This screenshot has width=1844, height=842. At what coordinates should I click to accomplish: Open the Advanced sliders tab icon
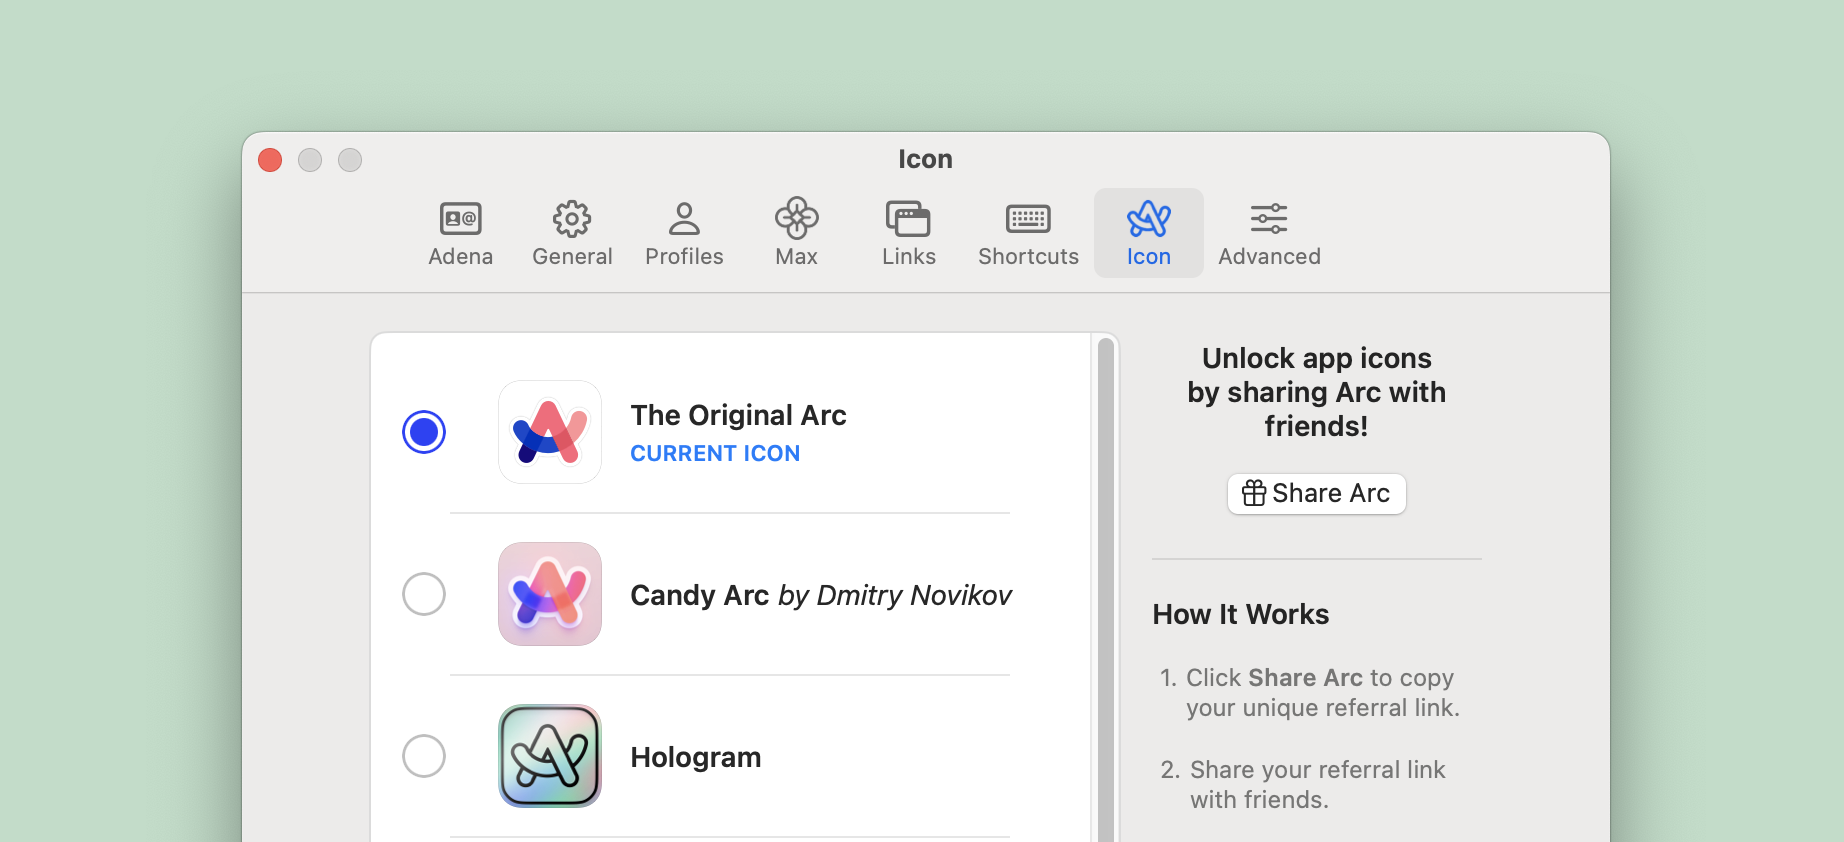coord(1269,218)
